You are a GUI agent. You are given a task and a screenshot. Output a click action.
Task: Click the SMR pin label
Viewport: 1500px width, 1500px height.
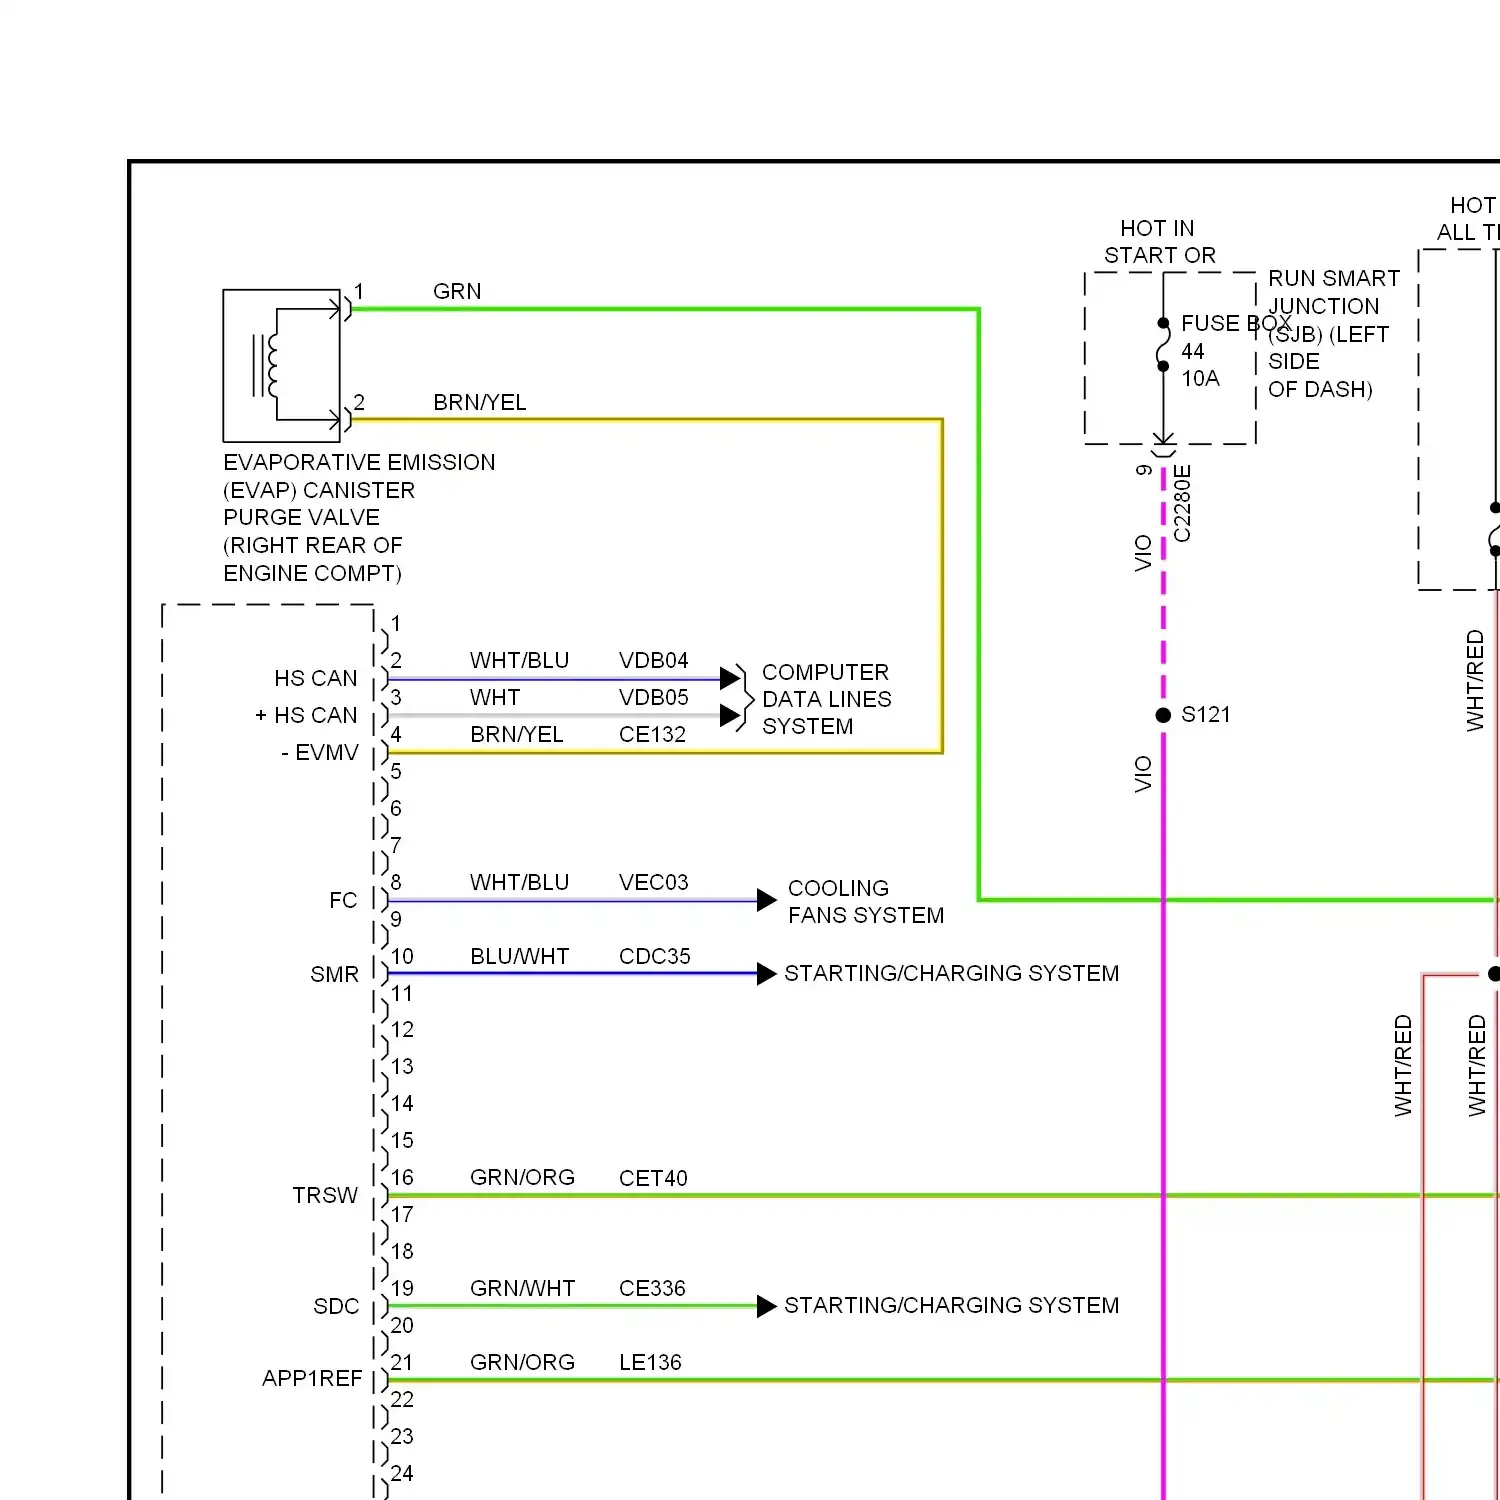334,975
